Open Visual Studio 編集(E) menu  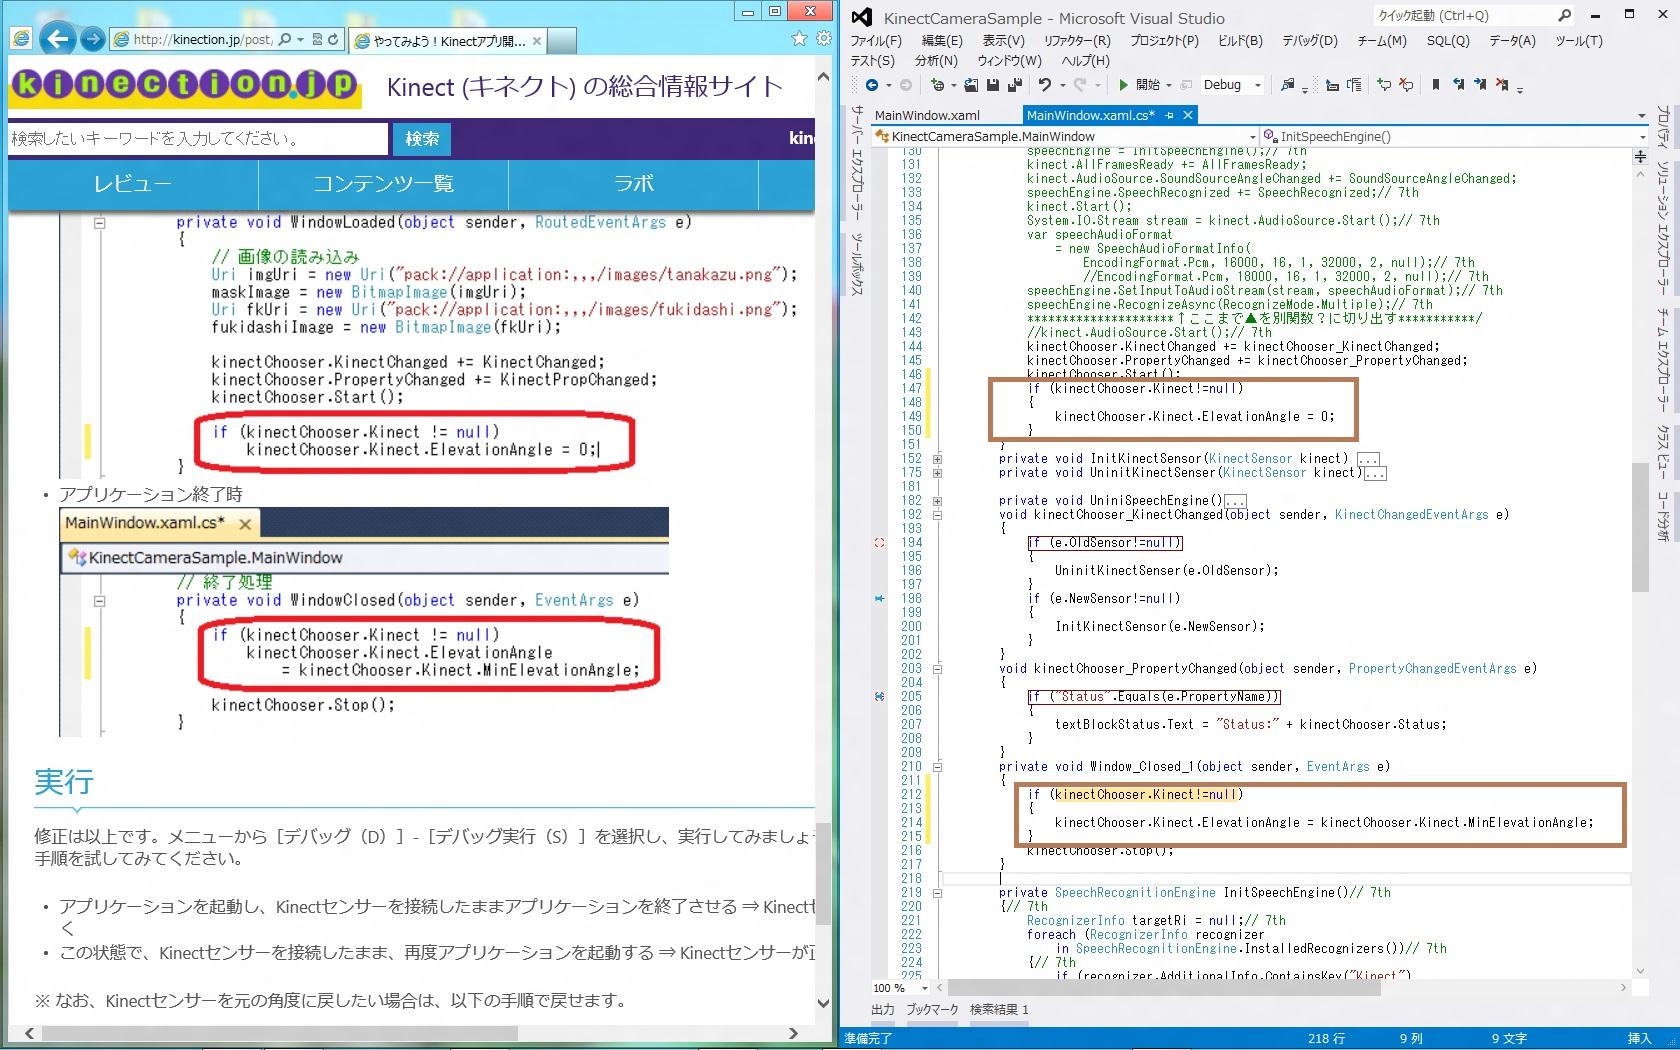[x=942, y=41]
